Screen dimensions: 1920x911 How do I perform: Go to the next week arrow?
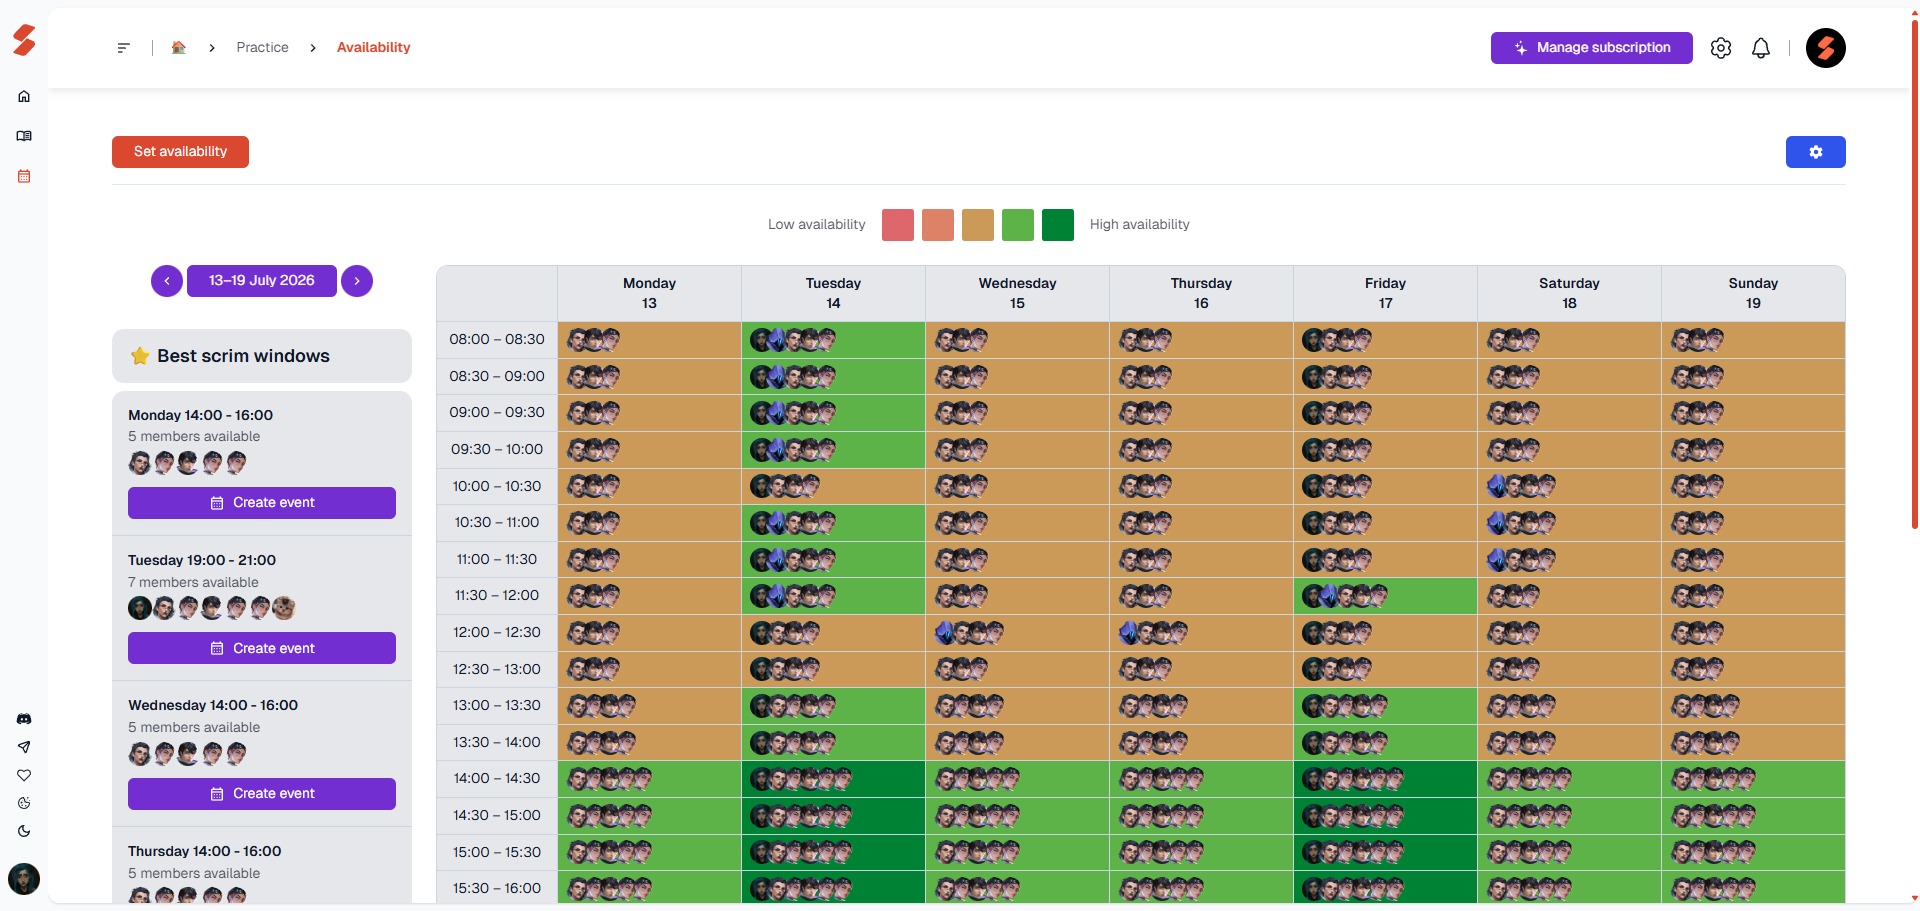coord(357,281)
